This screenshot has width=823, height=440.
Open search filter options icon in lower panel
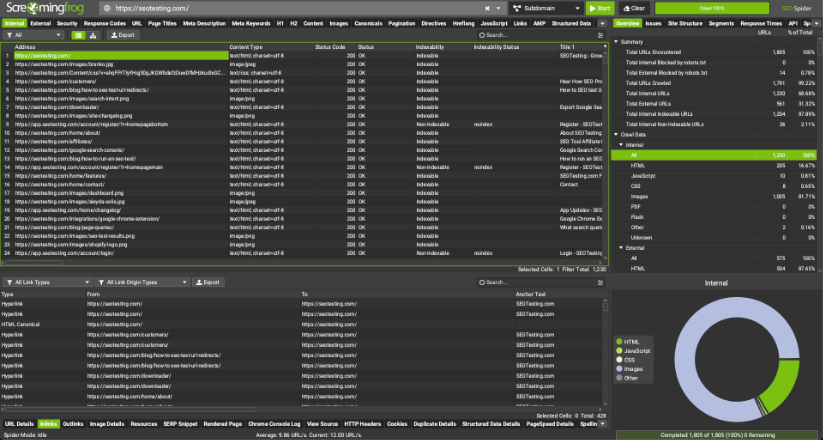tap(602, 283)
